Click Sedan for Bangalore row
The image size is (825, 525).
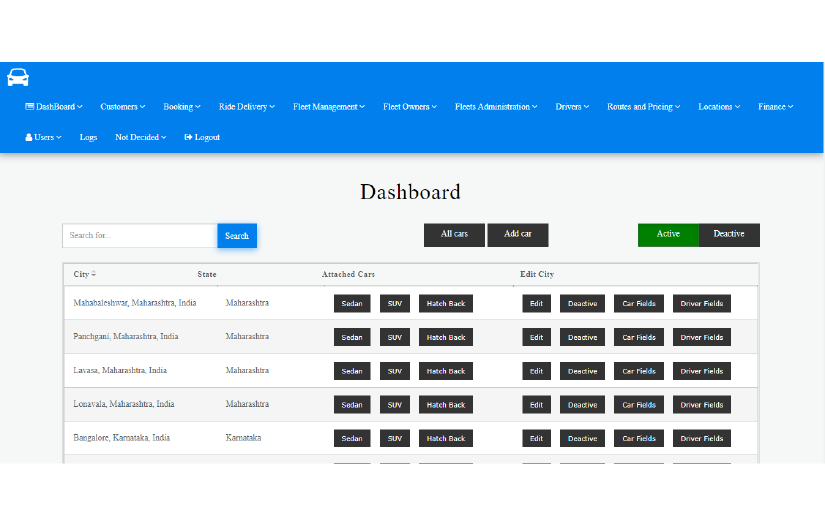click(352, 438)
